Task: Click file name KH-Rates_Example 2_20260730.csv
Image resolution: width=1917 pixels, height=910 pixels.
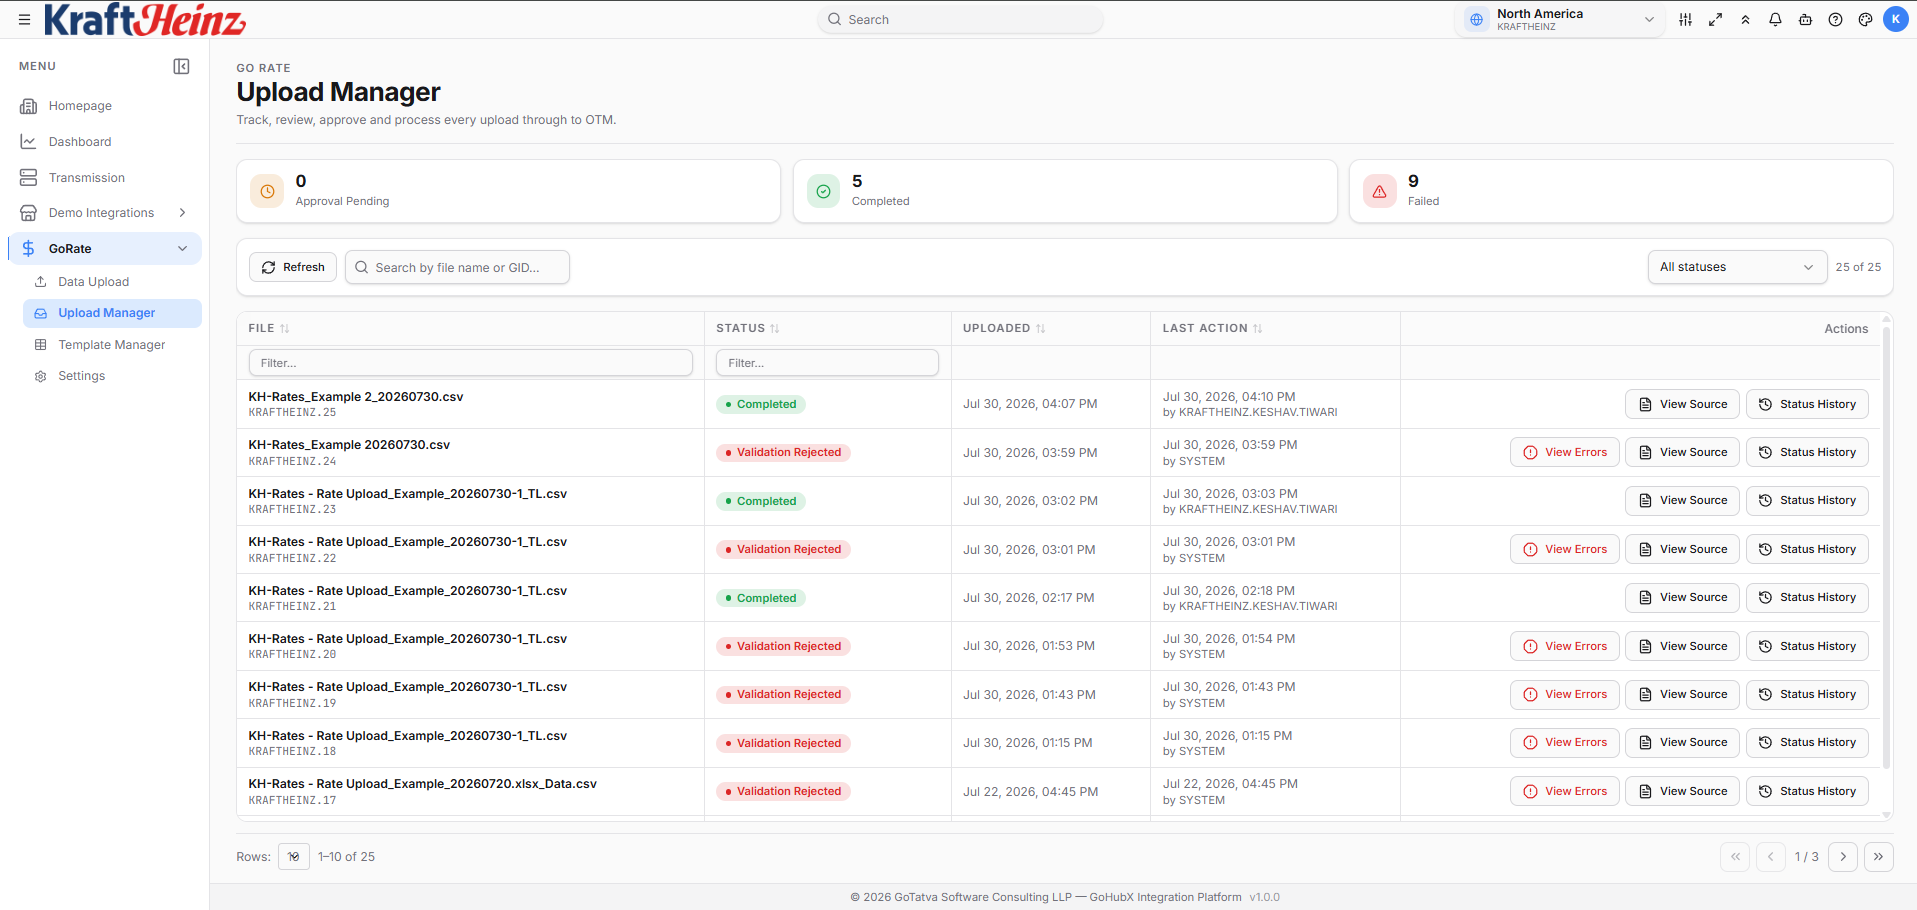Action: (x=356, y=397)
